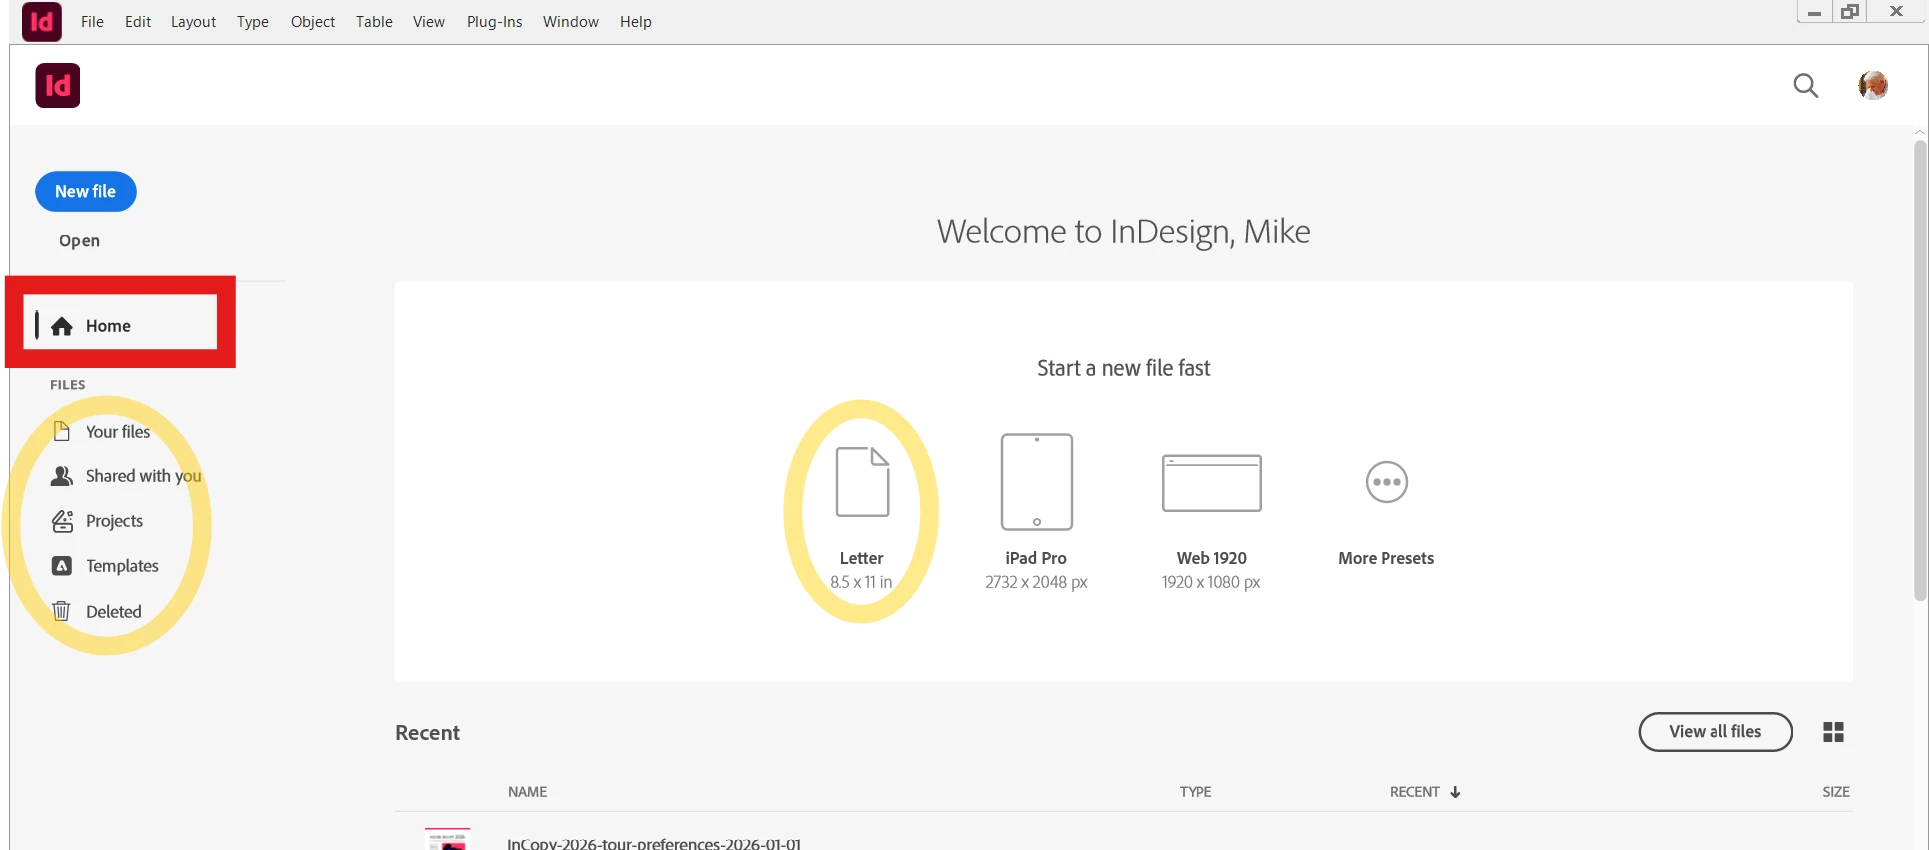Open the Window menu

pyautogui.click(x=571, y=22)
